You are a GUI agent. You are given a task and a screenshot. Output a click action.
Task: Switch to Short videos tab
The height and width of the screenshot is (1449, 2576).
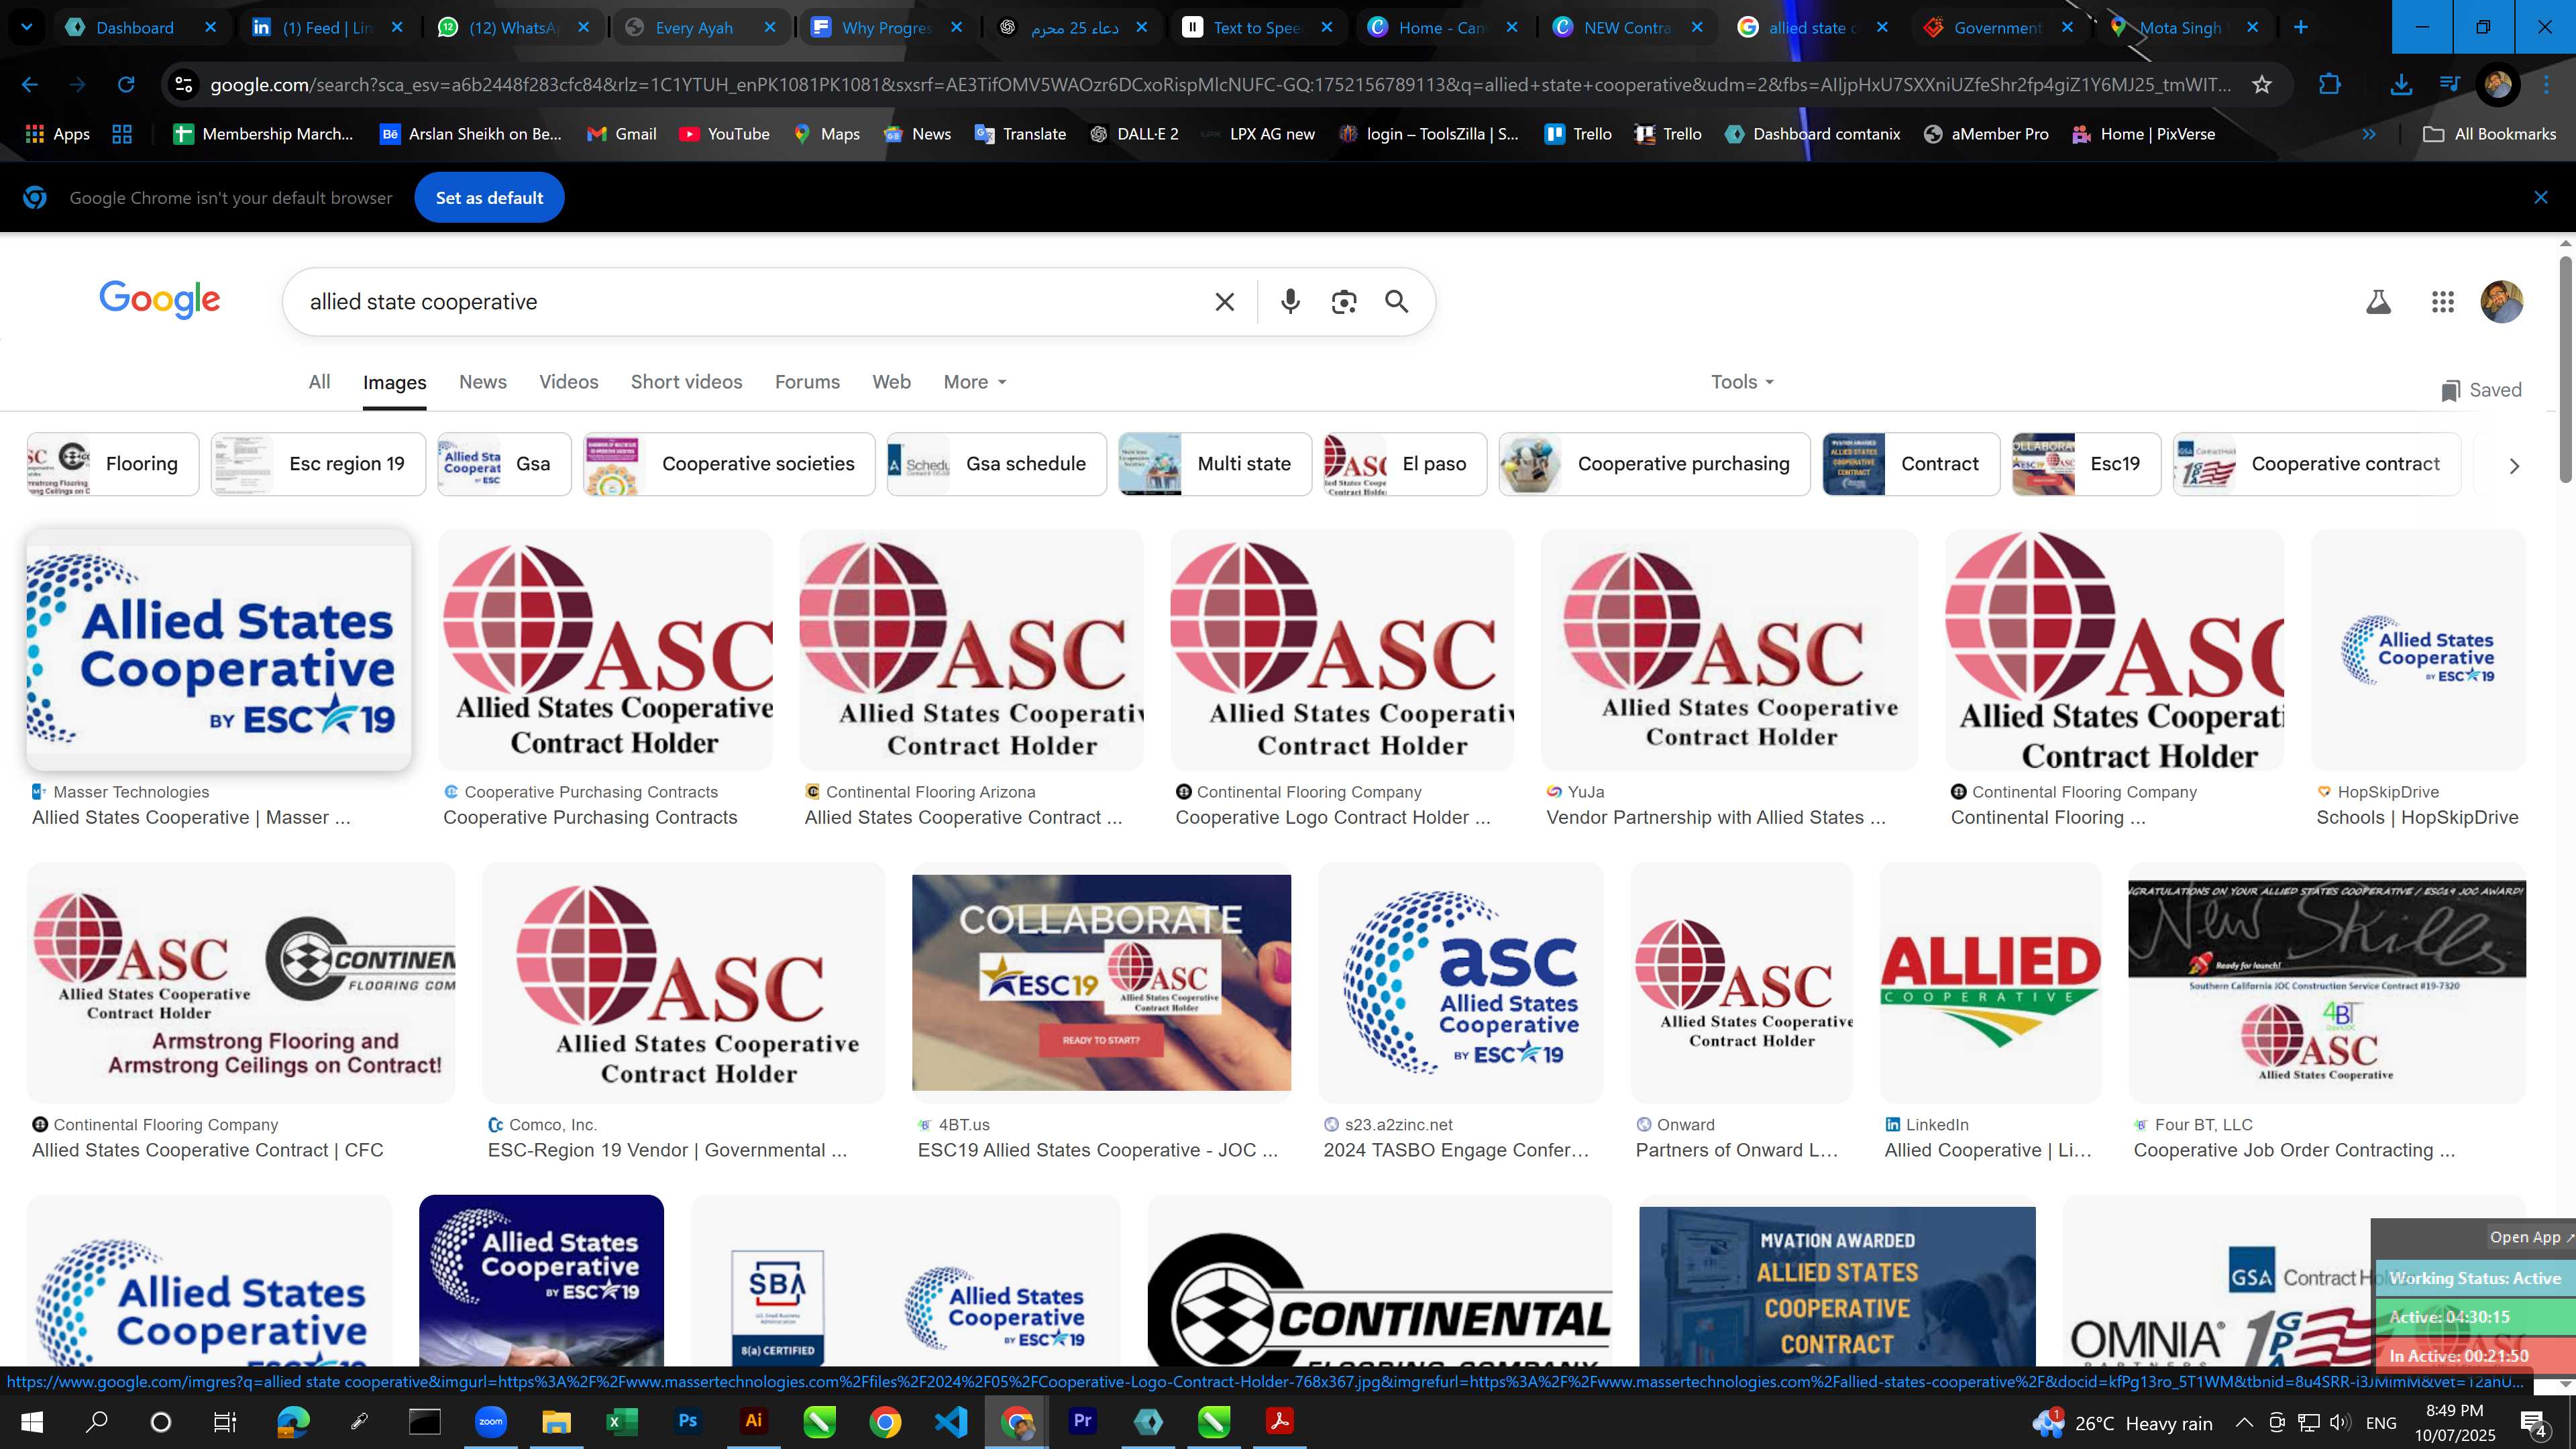[x=686, y=382]
